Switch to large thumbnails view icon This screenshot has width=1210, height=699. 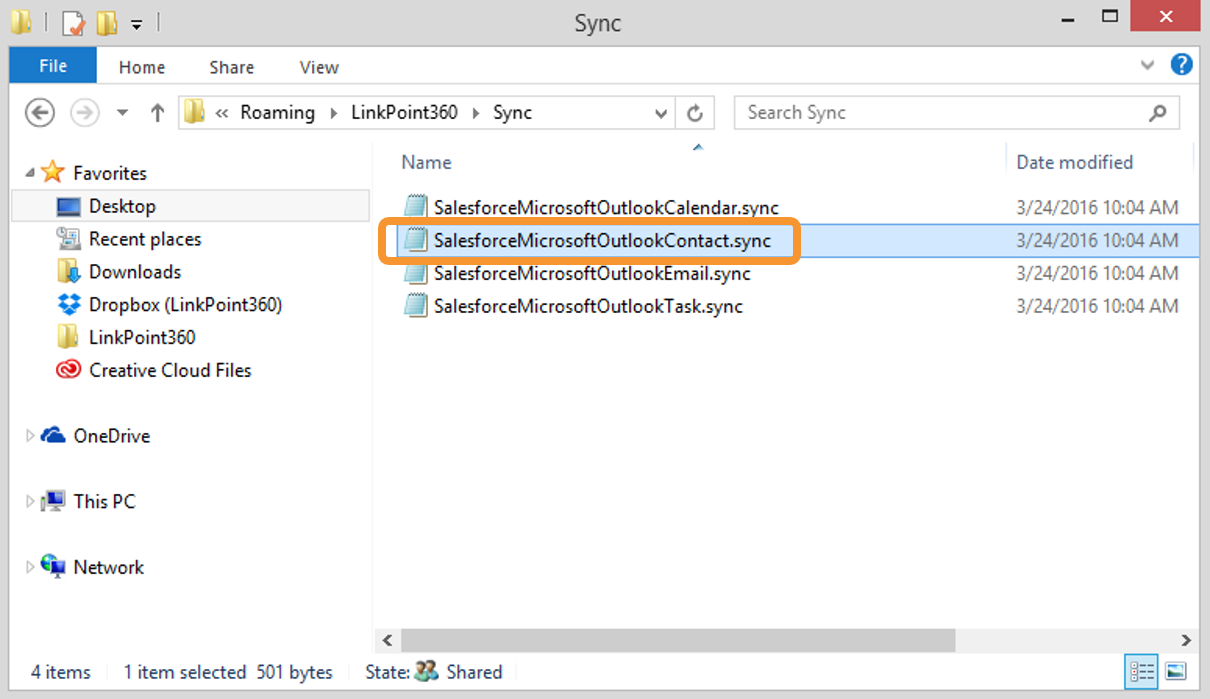1177,671
